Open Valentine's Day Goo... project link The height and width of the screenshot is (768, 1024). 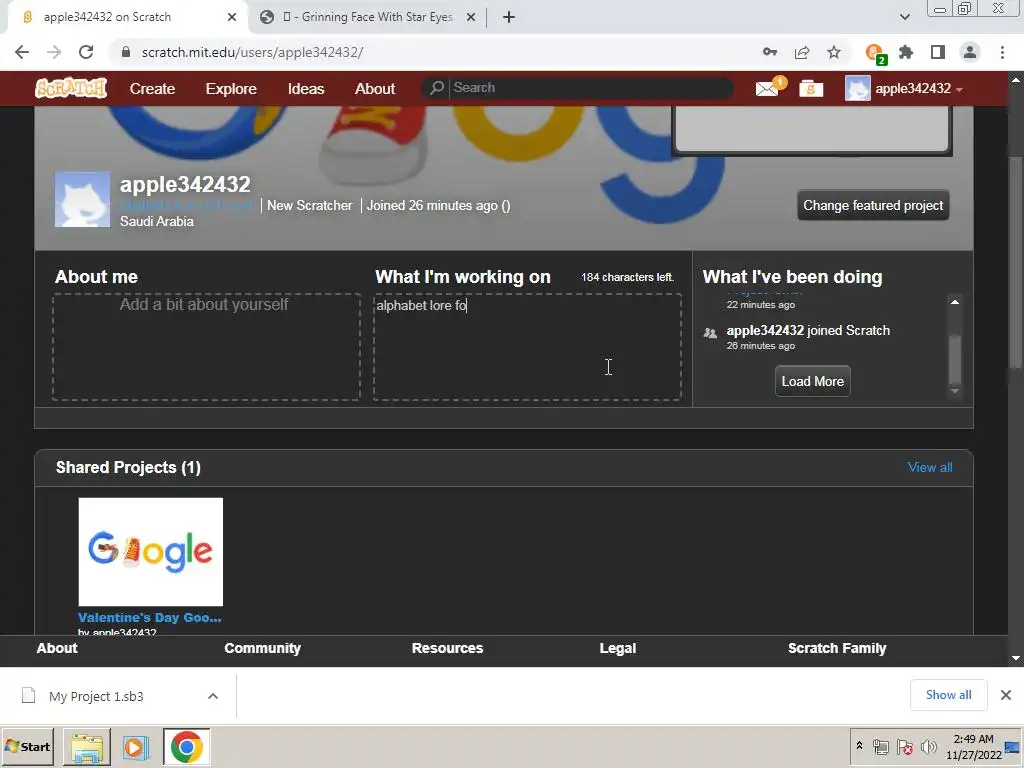click(x=150, y=617)
